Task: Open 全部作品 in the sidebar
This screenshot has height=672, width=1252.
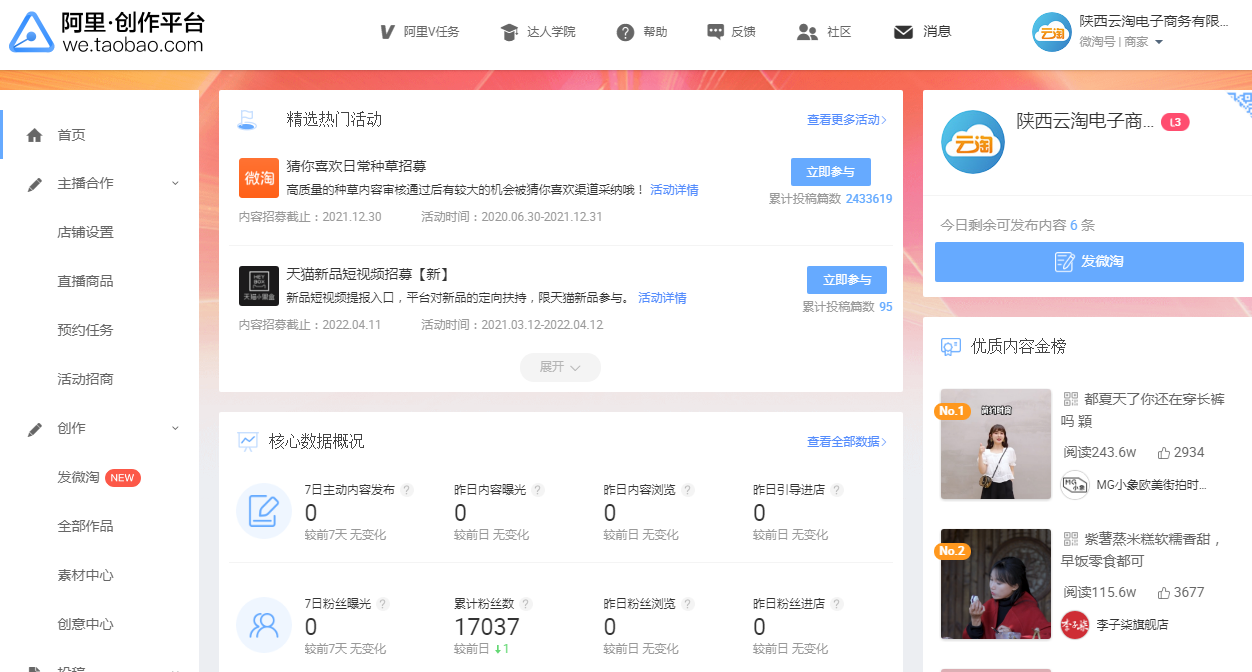Action: point(85,526)
